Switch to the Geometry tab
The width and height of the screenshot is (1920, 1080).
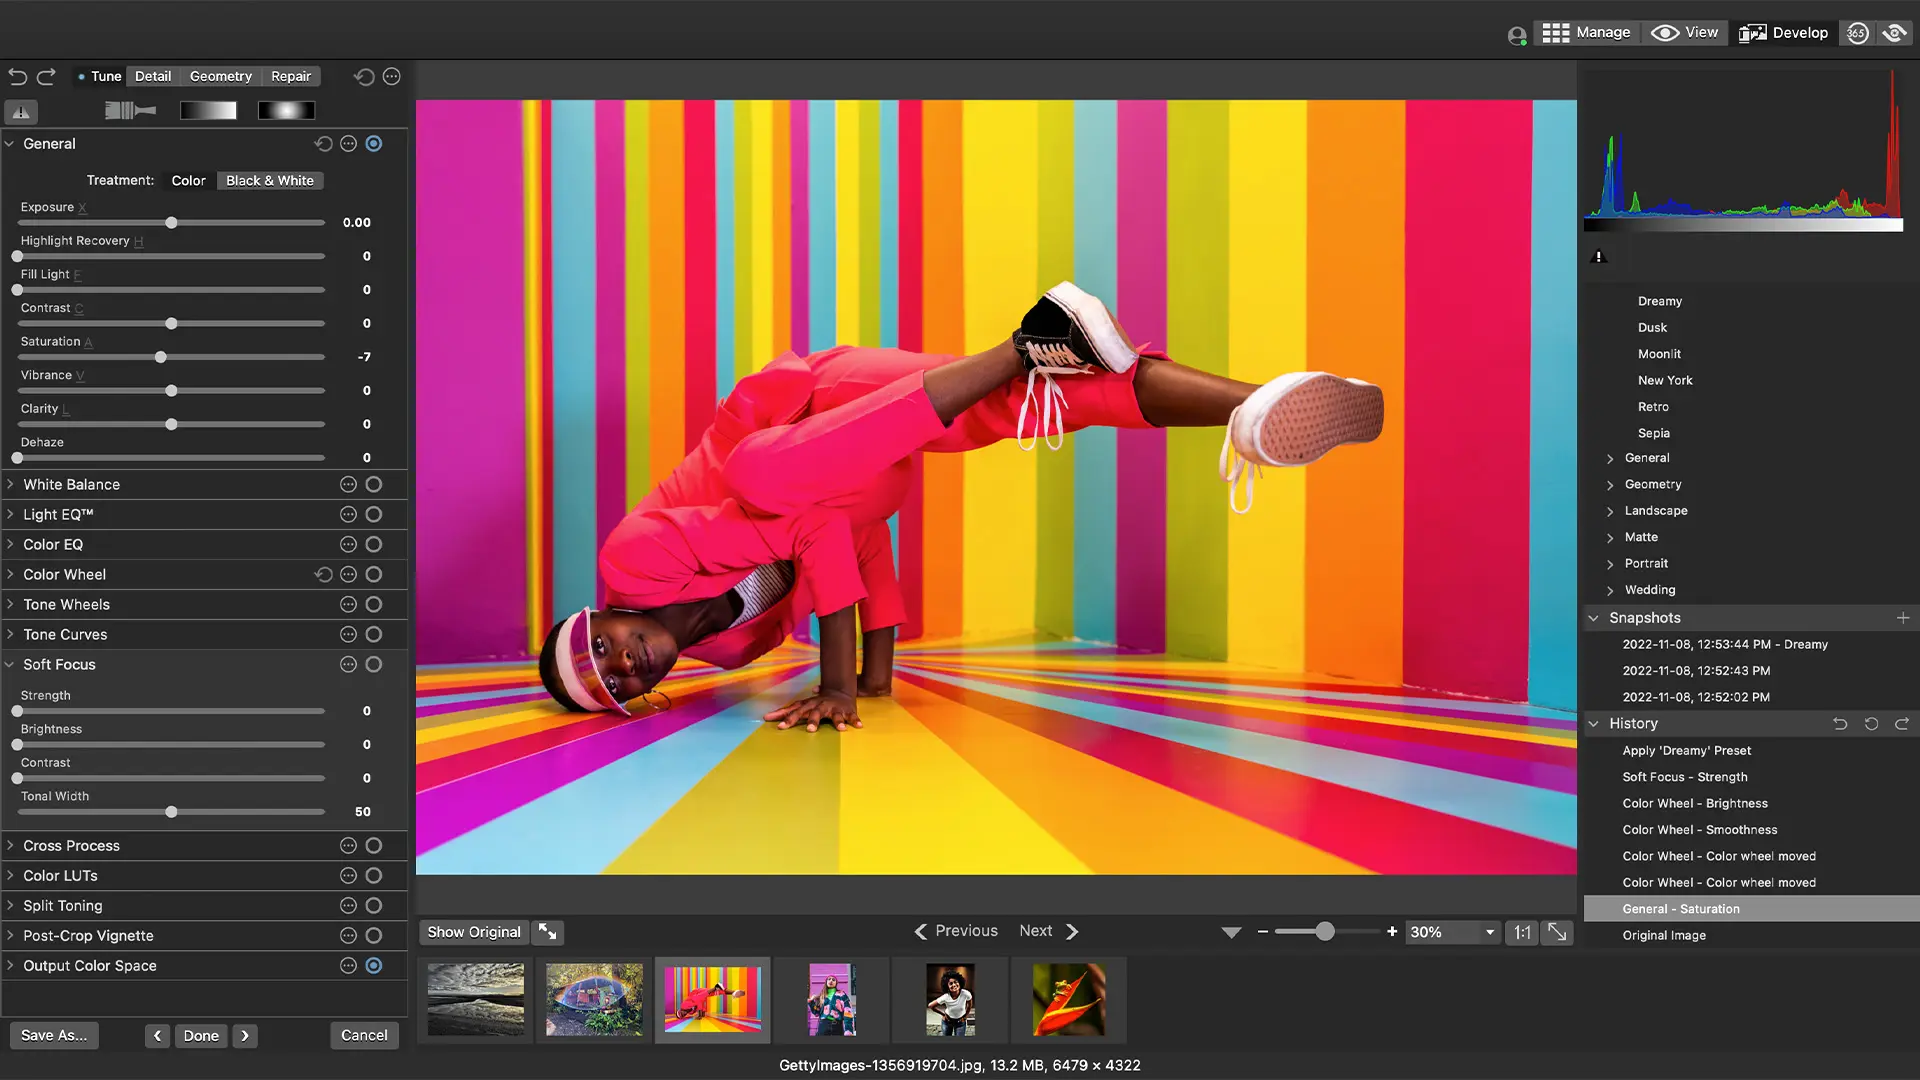point(221,76)
